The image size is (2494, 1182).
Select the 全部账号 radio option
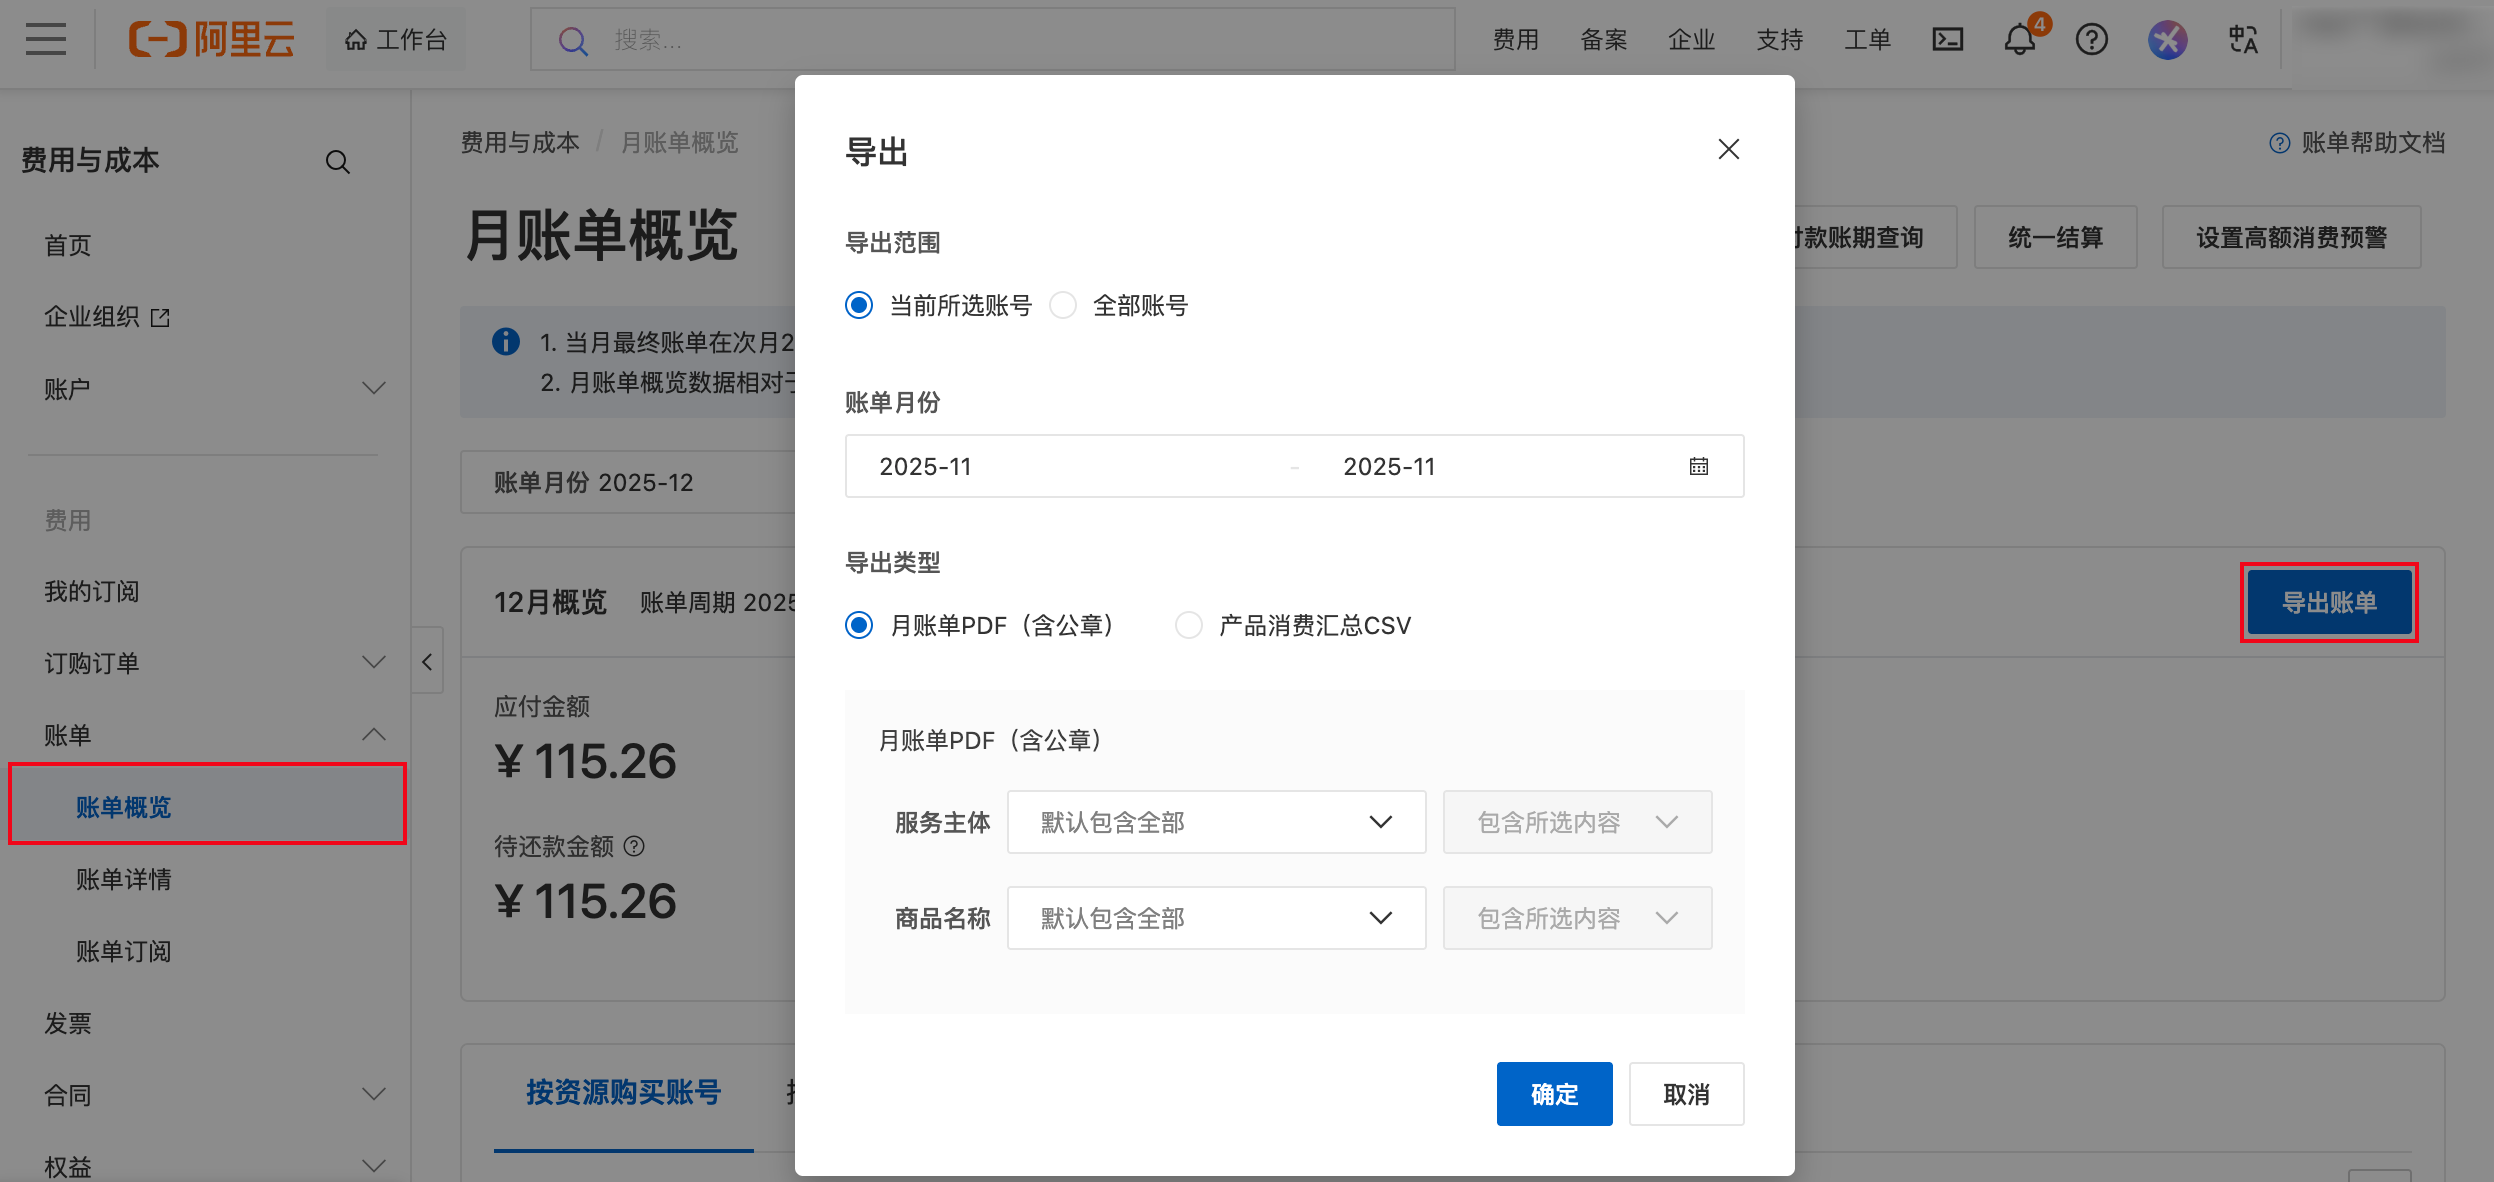coord(1064,306)
